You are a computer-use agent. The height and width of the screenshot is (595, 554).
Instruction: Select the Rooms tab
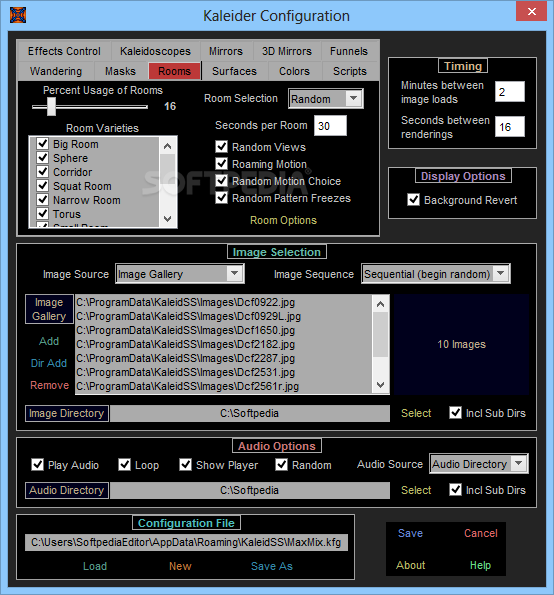coord(175,71)
